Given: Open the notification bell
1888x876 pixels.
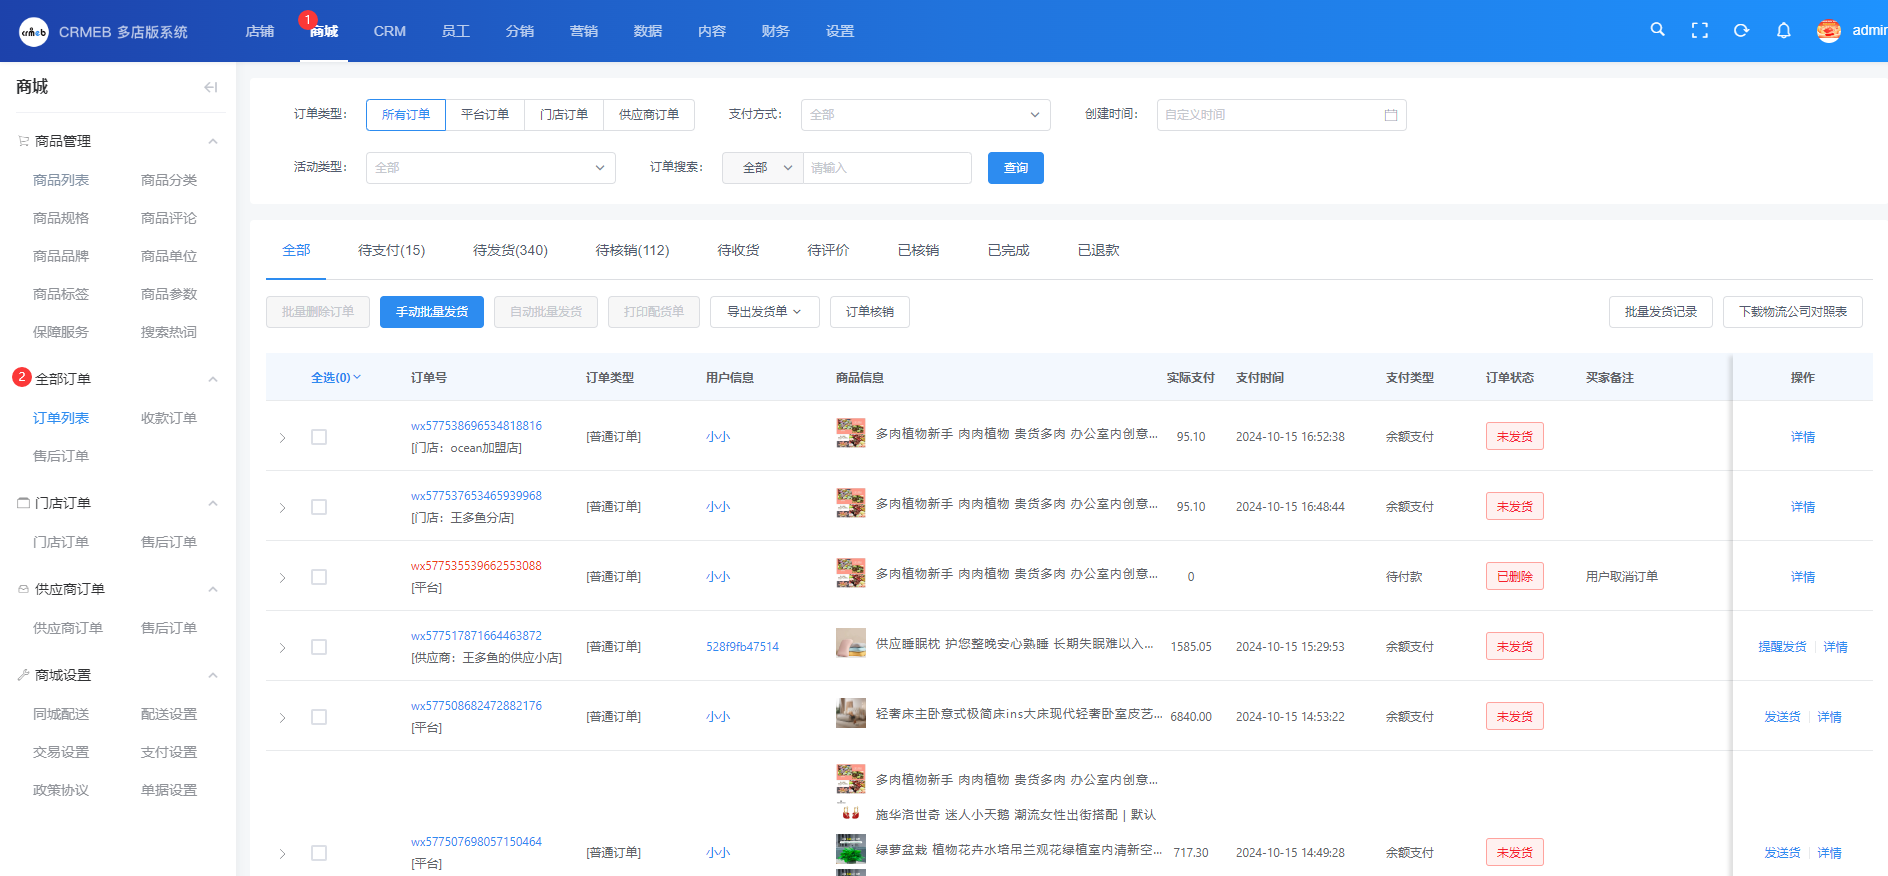Looking at the screenshot, I should (x=1783, y=30).
